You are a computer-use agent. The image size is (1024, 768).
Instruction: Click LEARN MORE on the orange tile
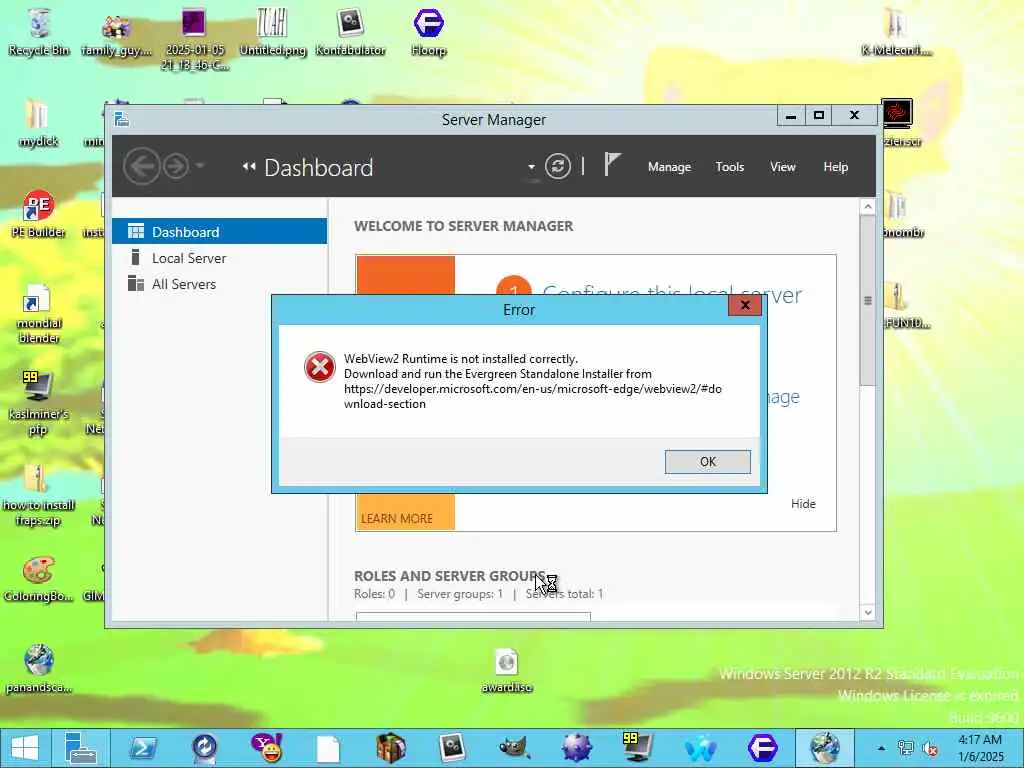pos(397,519)
